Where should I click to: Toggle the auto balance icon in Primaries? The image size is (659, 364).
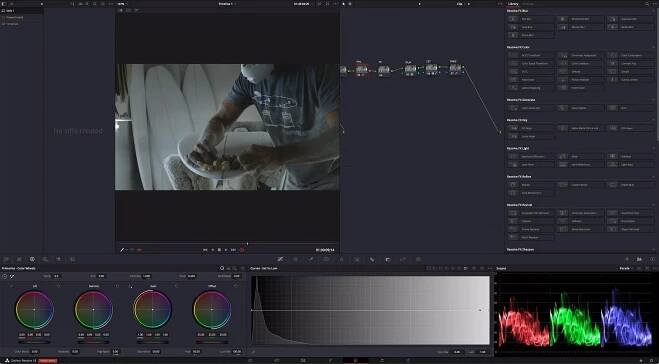[x=5, y=276]
